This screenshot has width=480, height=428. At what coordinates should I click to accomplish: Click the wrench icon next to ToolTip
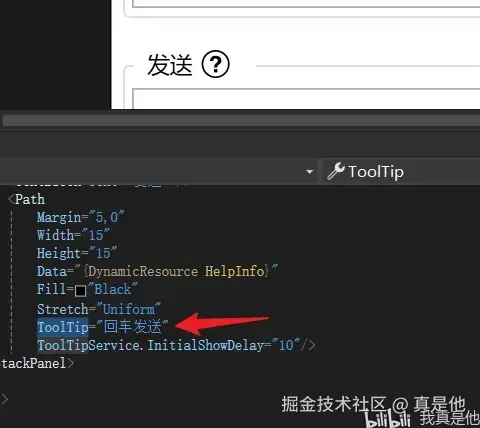tap(336, 171)
